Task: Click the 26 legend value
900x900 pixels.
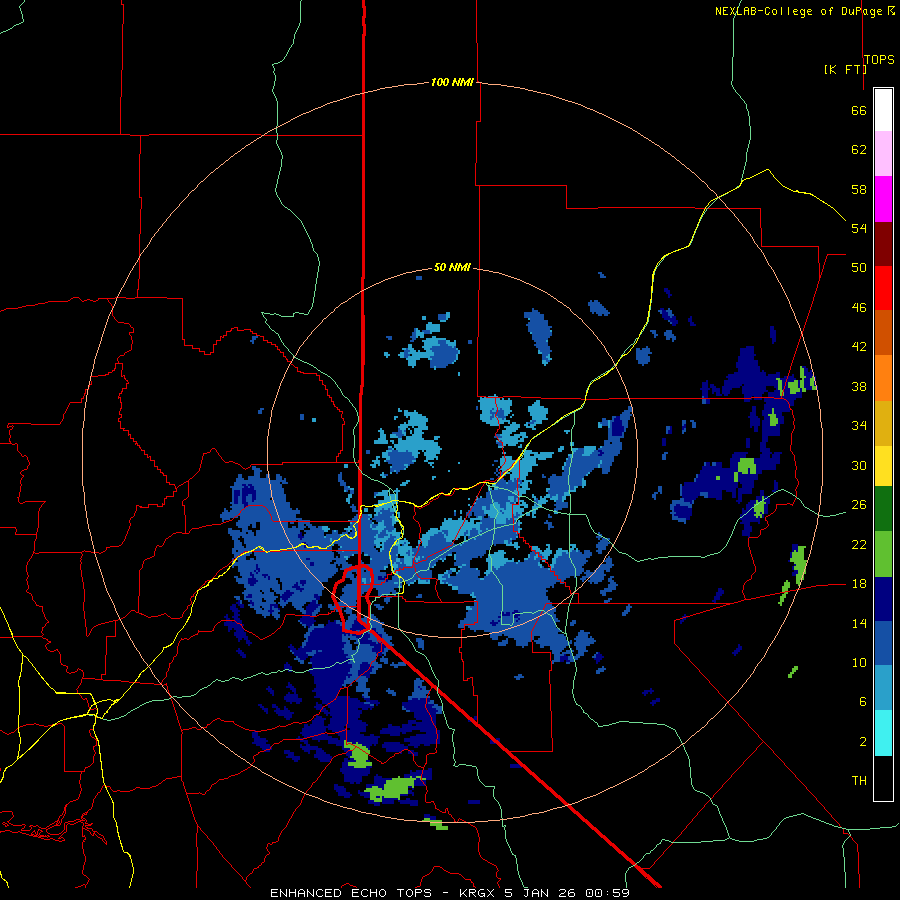Action: [859, 505]
